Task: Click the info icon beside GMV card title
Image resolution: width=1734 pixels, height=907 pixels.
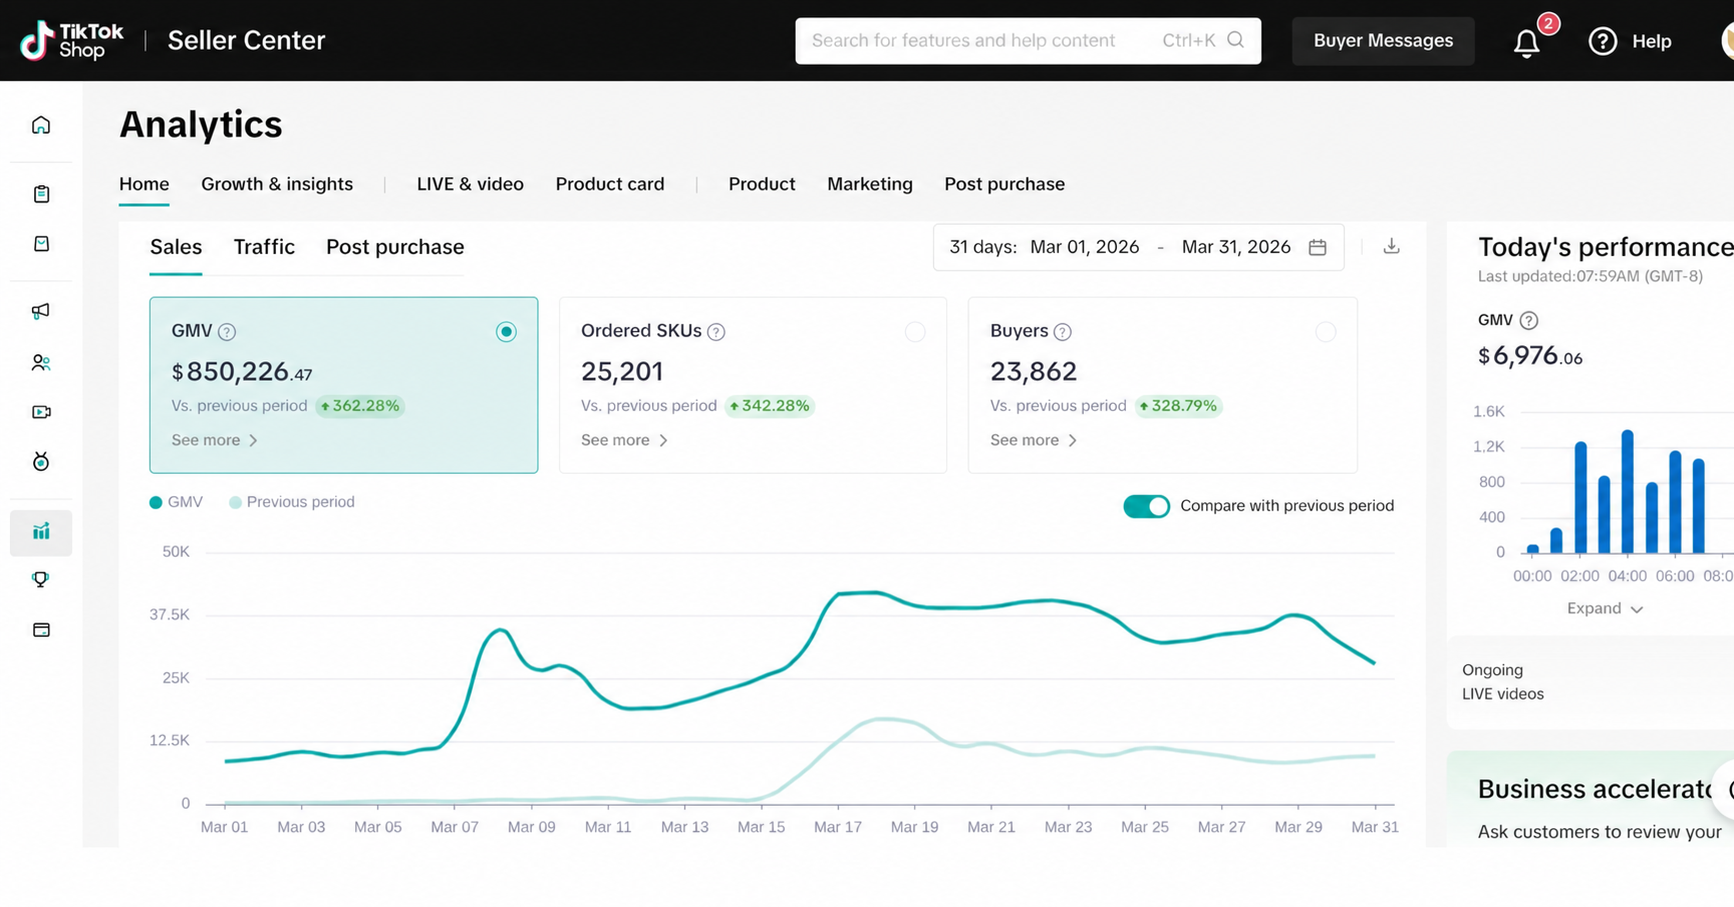Action: (227, 332)
